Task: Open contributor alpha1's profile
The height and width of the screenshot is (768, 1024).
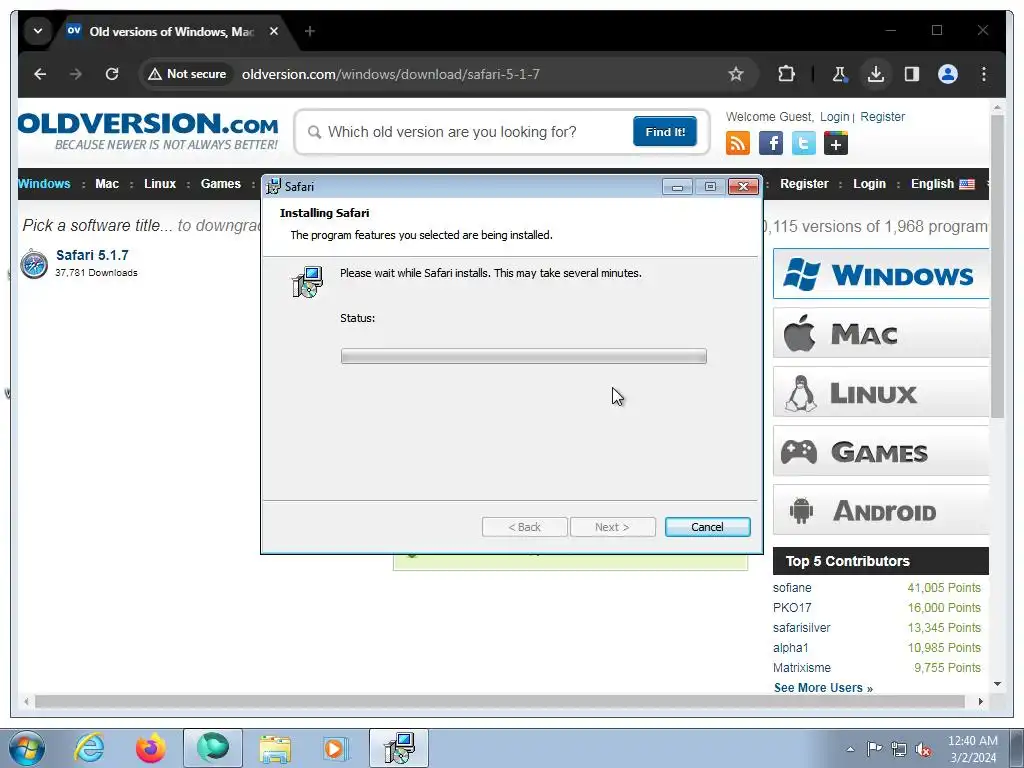Action: click(x=790, y=648)
